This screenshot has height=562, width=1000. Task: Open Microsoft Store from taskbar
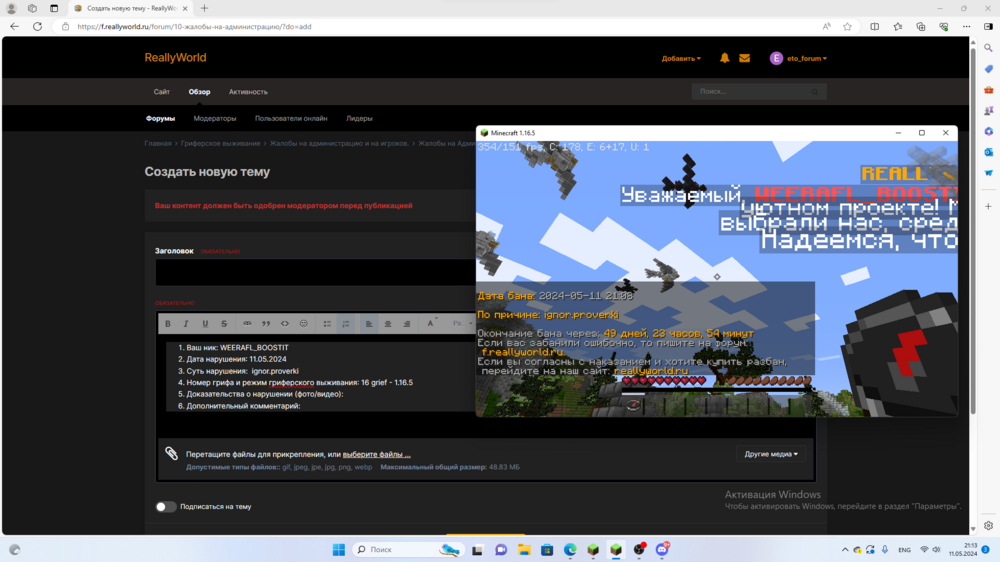pyautogui.click(x=547, y=549)
